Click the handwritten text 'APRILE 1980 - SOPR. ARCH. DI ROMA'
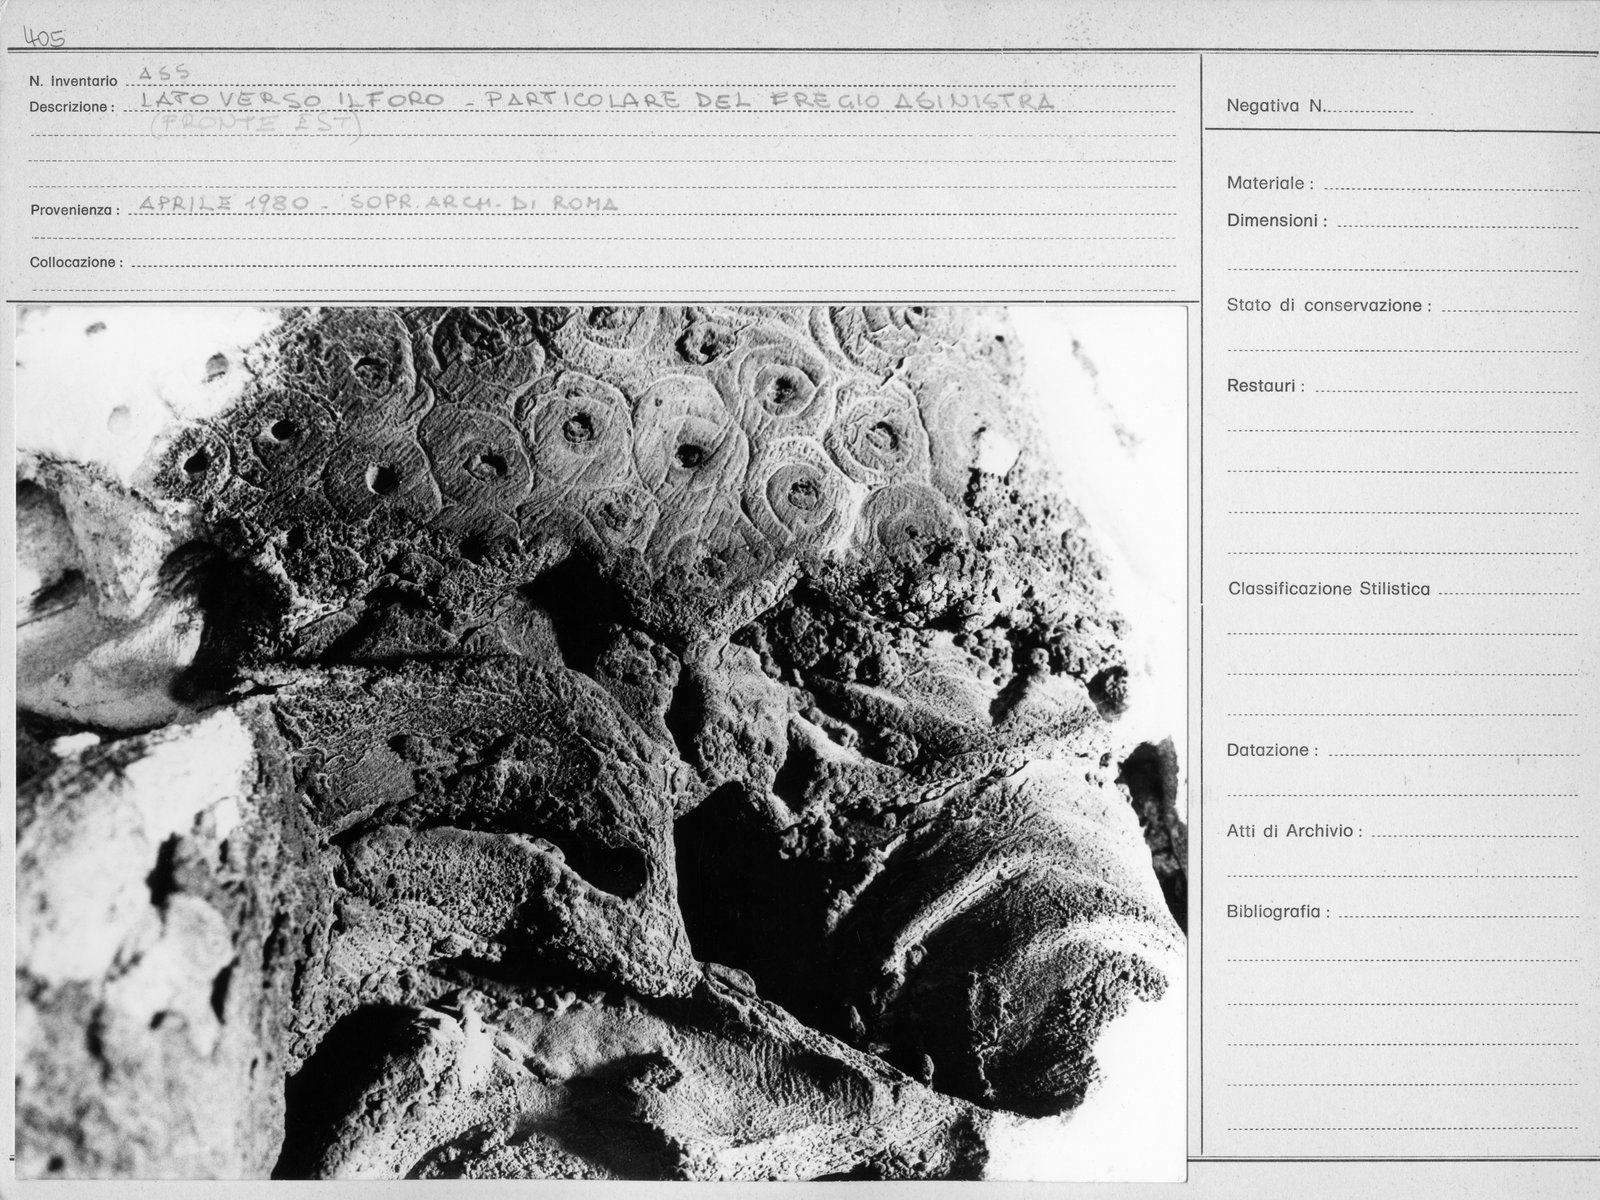1600x1200 pixels. (x=378, y=203)
